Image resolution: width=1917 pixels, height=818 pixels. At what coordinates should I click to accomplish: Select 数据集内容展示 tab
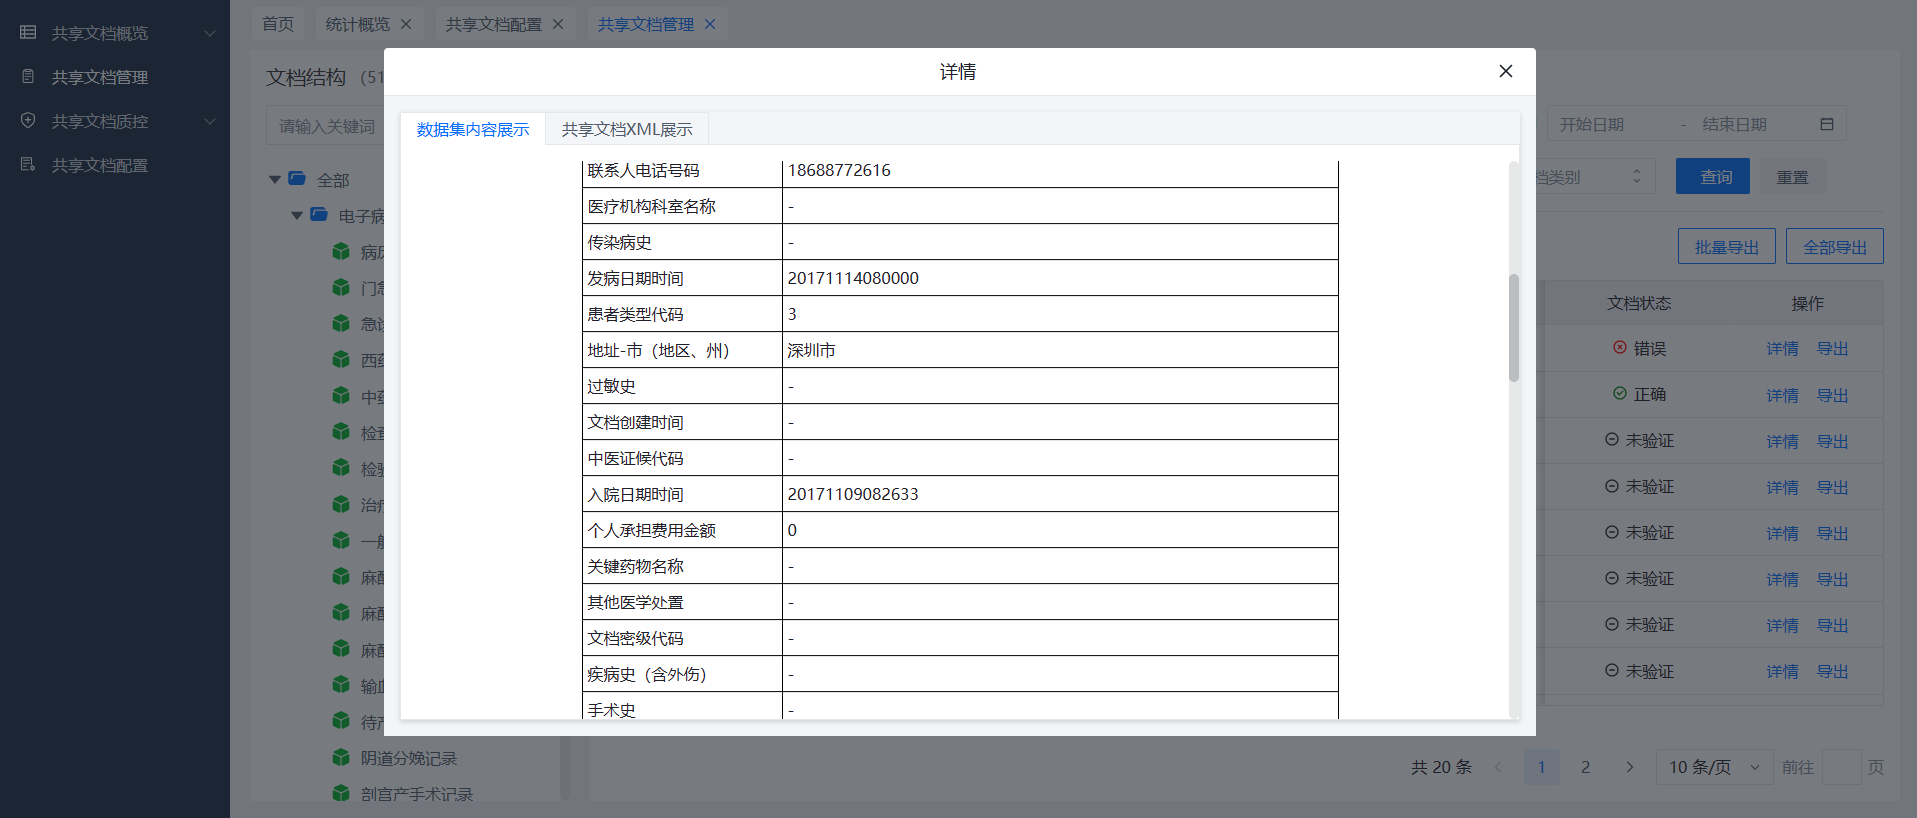(473, 129)
